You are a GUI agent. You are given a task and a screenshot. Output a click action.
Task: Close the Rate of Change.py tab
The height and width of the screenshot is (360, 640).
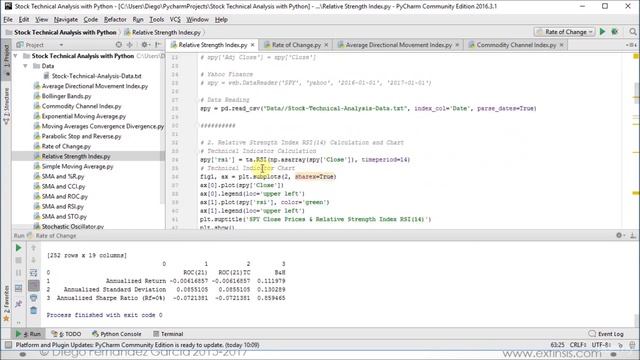tap(326, 45)
